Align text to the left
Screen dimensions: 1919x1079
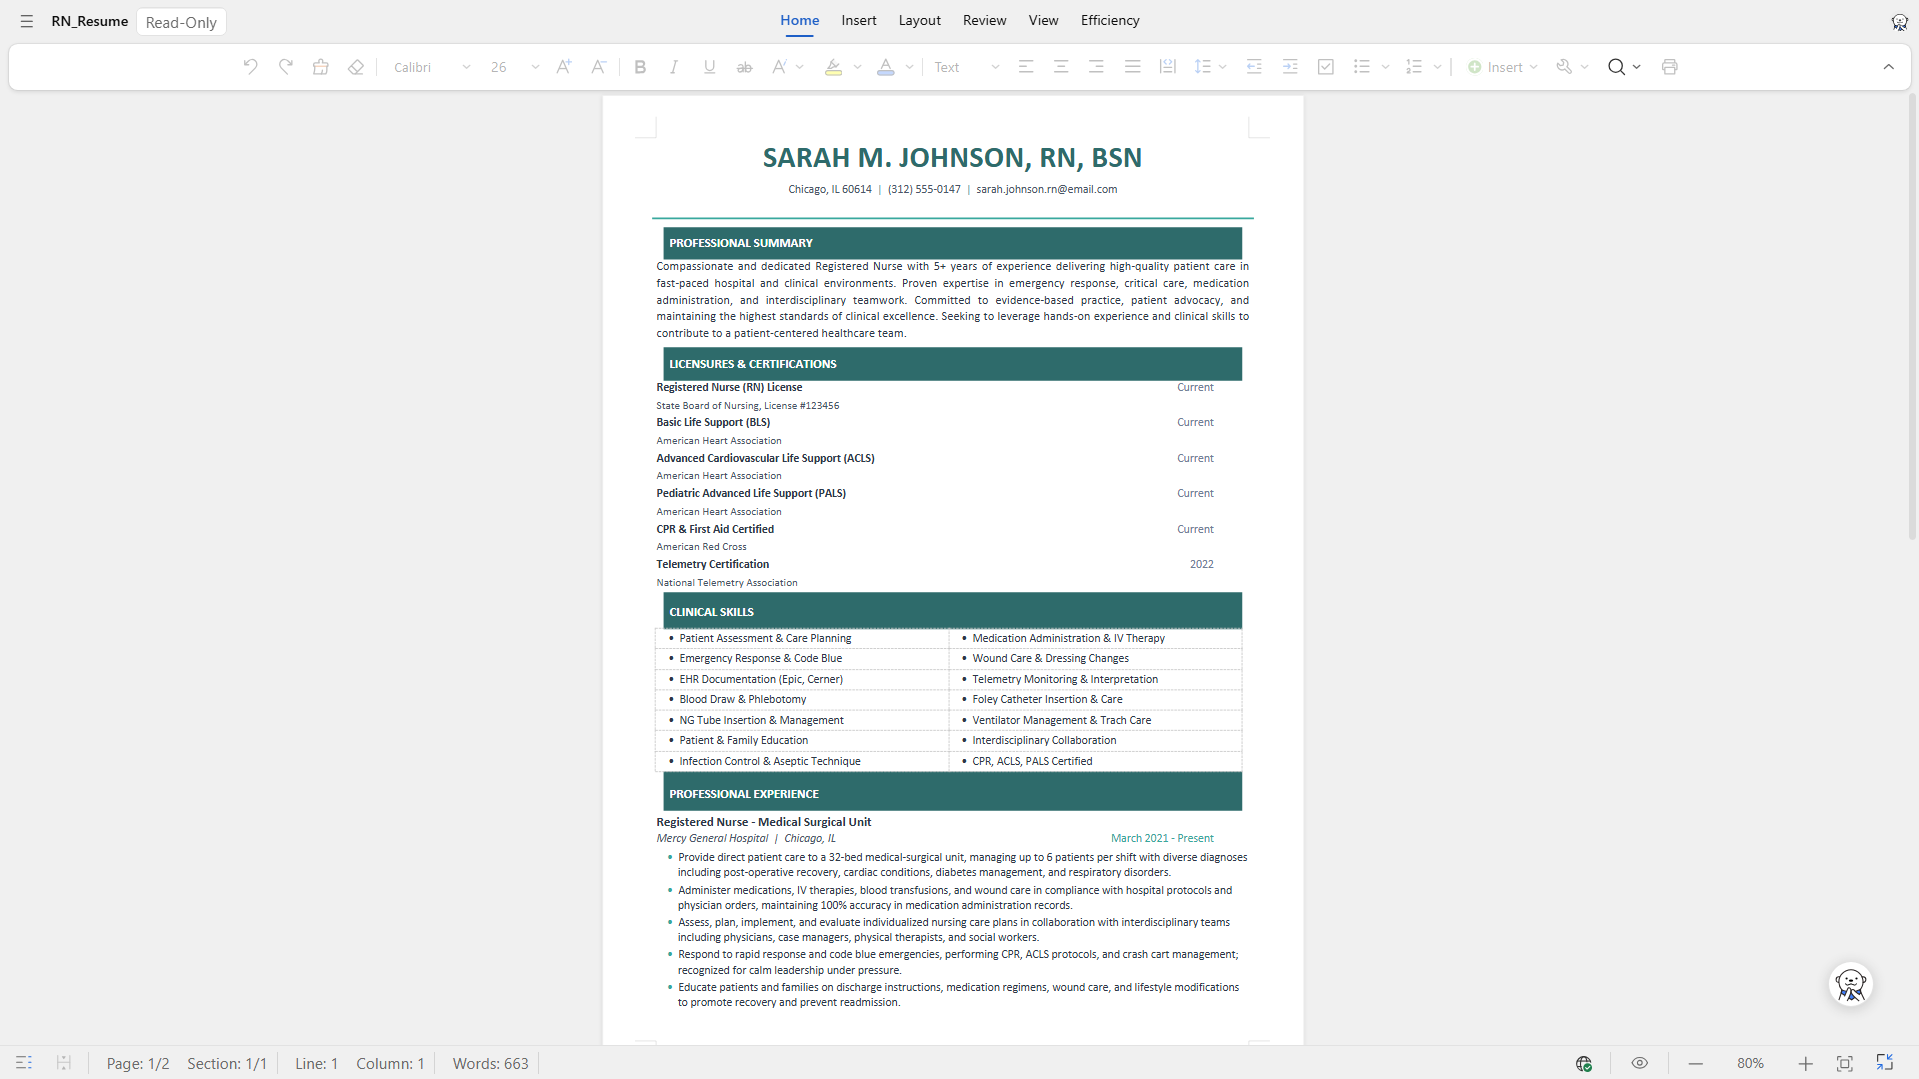[x=1026, y=67]
